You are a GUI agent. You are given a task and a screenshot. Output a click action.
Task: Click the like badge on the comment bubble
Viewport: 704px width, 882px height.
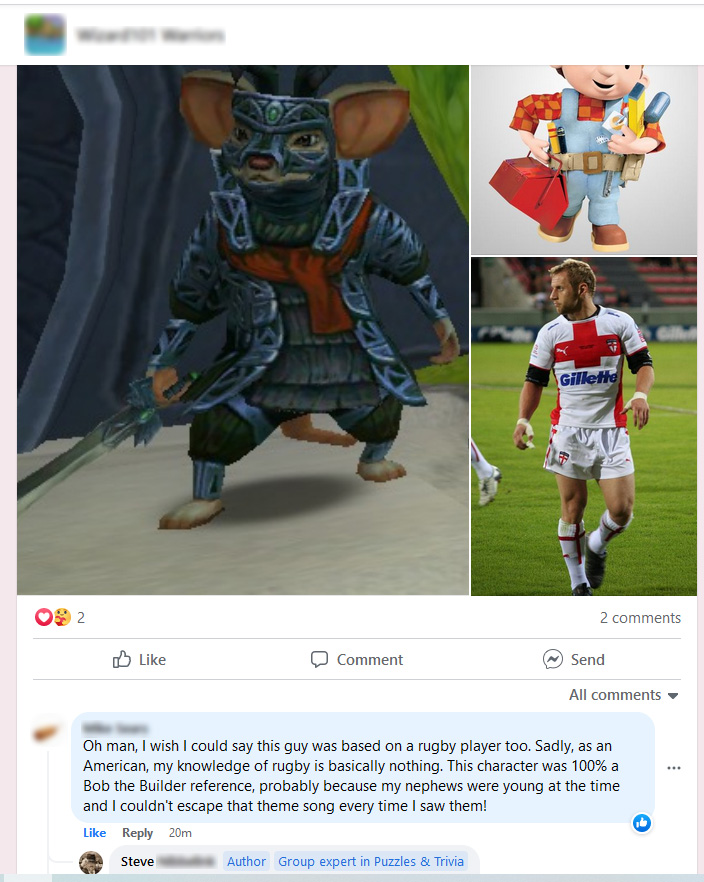pos(642,823)
